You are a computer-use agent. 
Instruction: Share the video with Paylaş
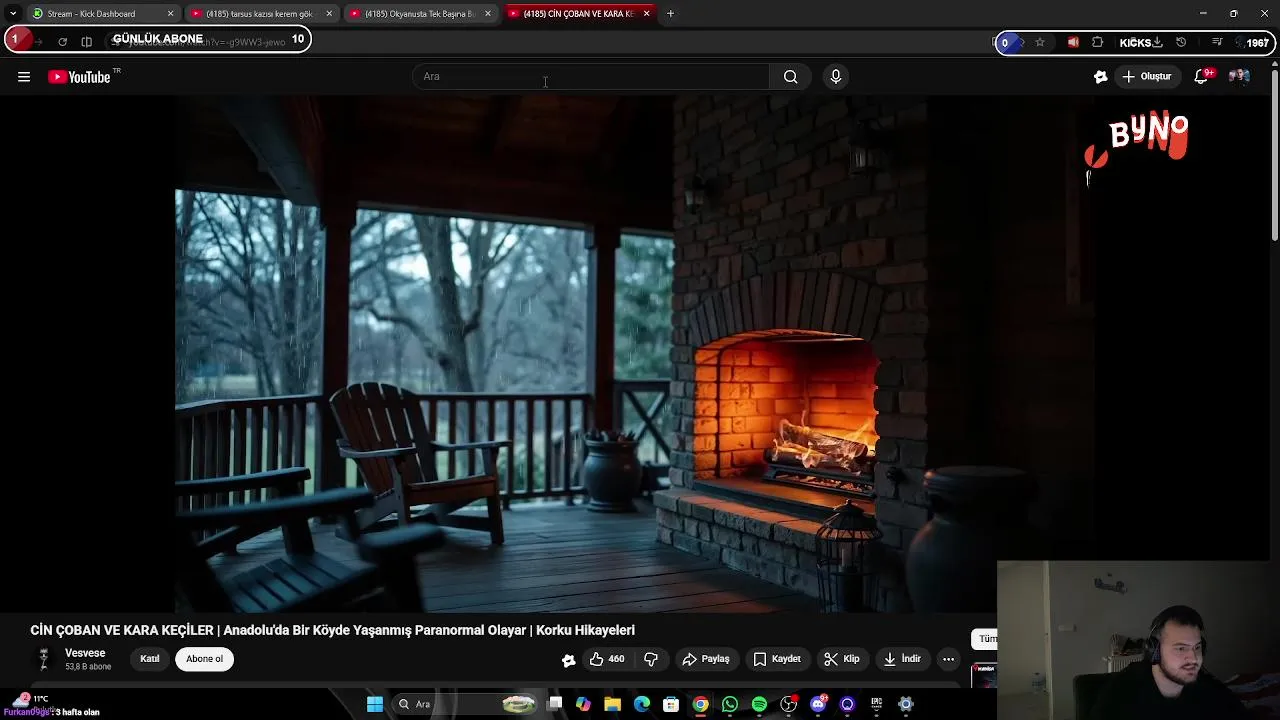706,659
